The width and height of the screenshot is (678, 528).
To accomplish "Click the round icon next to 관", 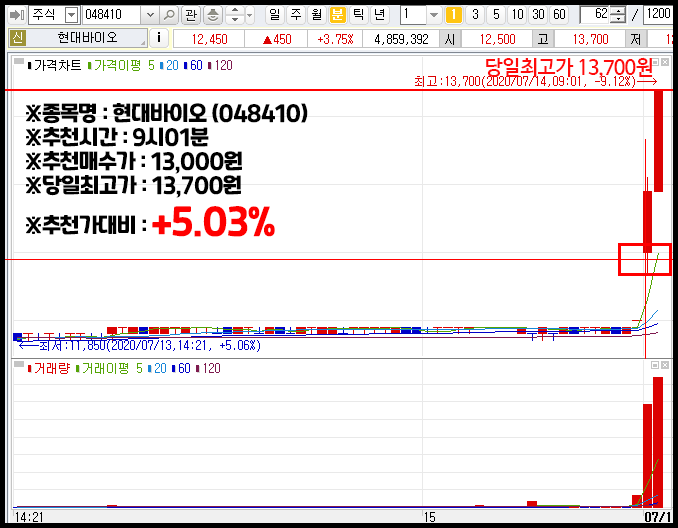I will pyautogui.click(x=212, y=15).
